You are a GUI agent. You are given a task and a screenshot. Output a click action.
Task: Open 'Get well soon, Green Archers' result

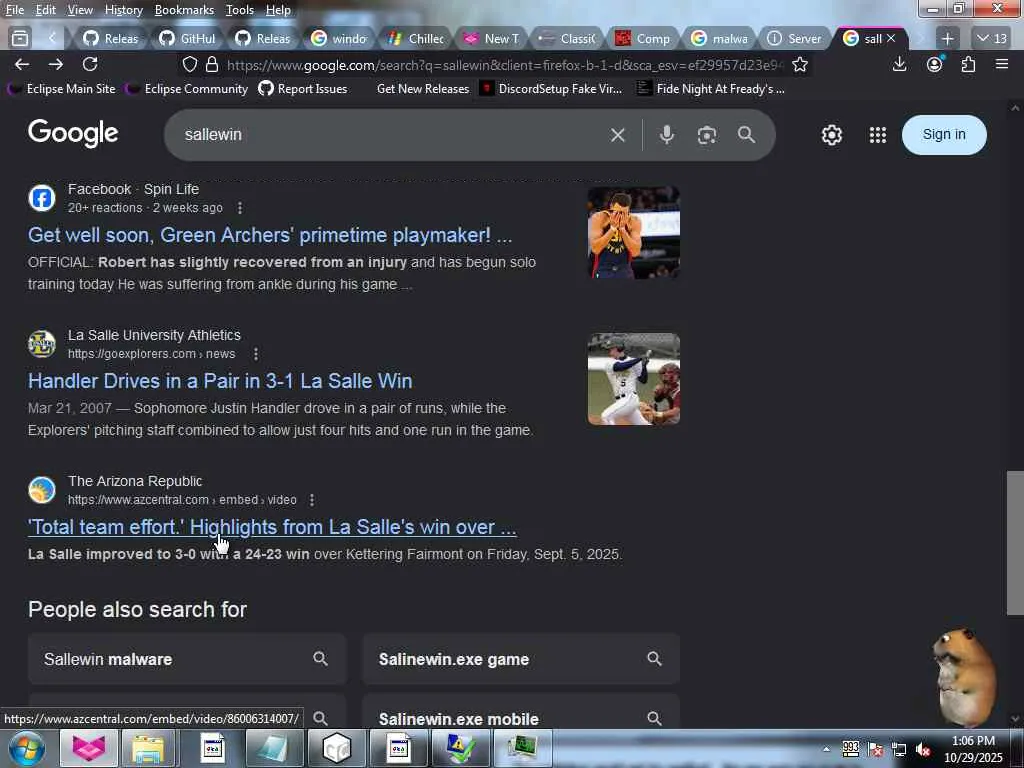(270, 234)
